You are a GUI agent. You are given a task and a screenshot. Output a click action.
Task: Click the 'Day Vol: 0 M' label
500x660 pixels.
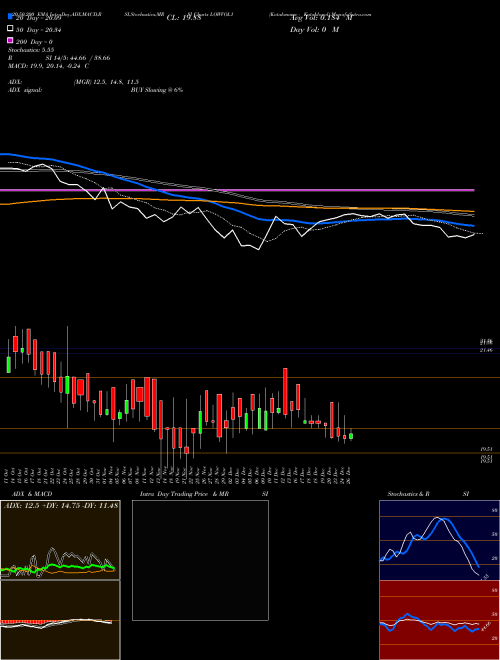coord(315,29)
